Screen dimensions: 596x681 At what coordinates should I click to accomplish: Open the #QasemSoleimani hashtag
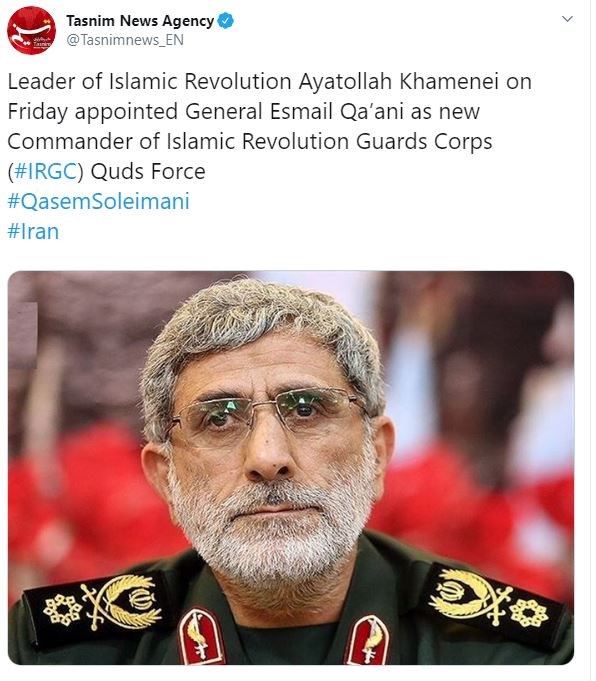[99, 201]
